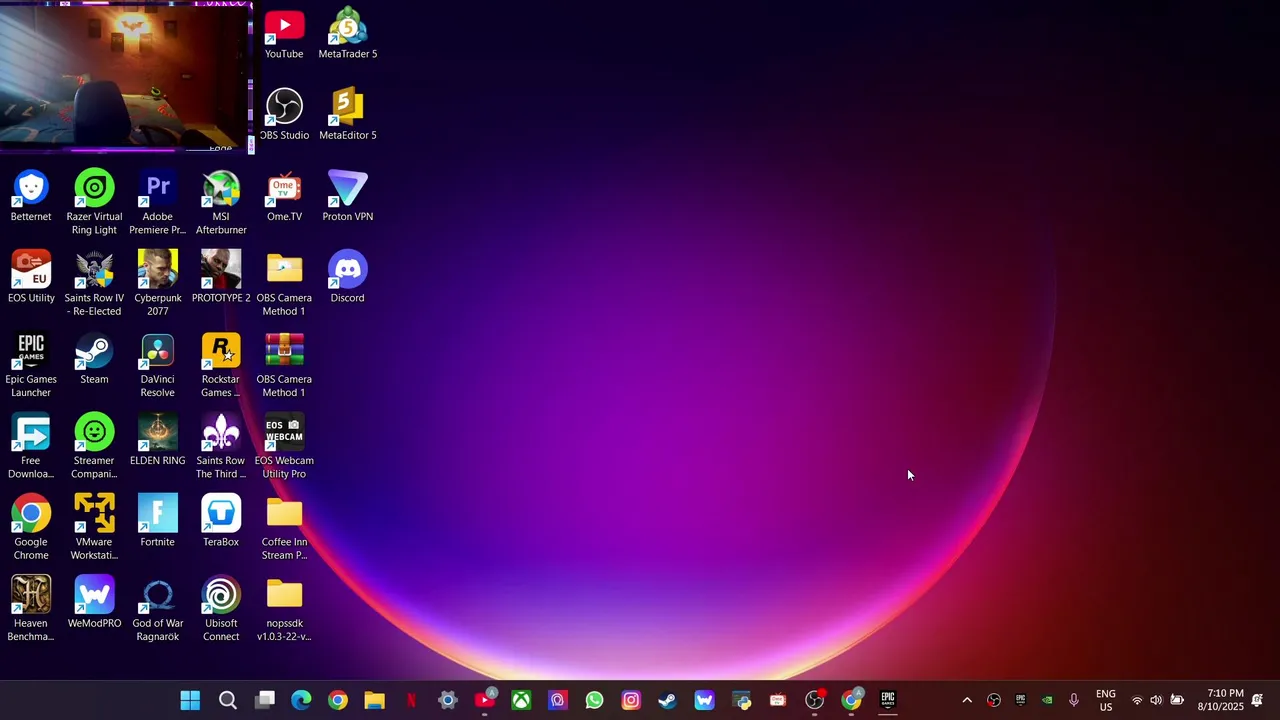Open WhatsApp from the taskbar
This screenshot has width=1280, height=720.
click(594, 700)
